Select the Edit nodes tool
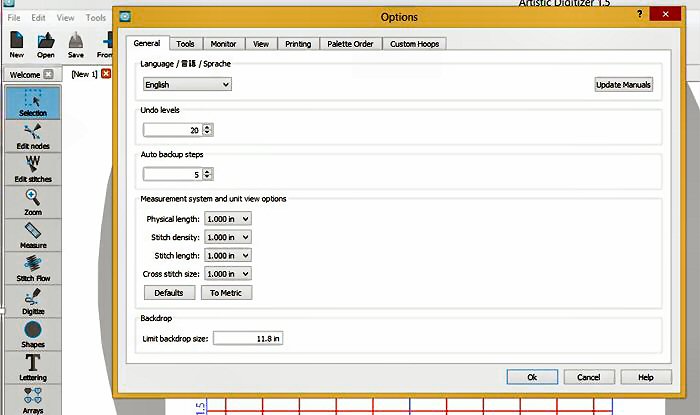 pyautogui.click(x=33, y=137)
